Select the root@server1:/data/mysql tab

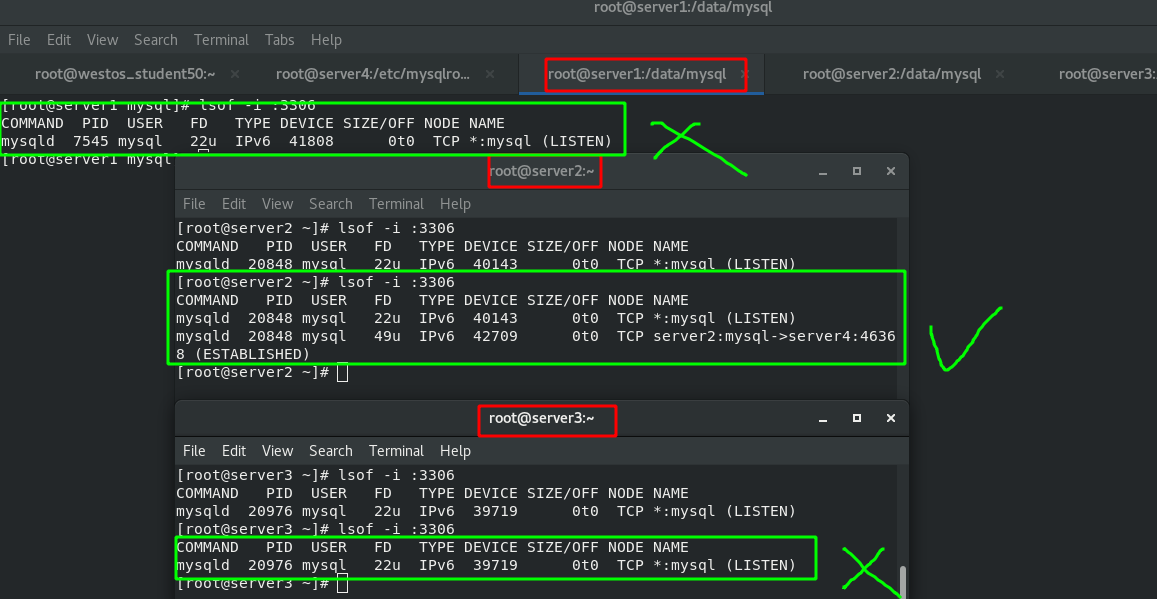tap(637, 74)
